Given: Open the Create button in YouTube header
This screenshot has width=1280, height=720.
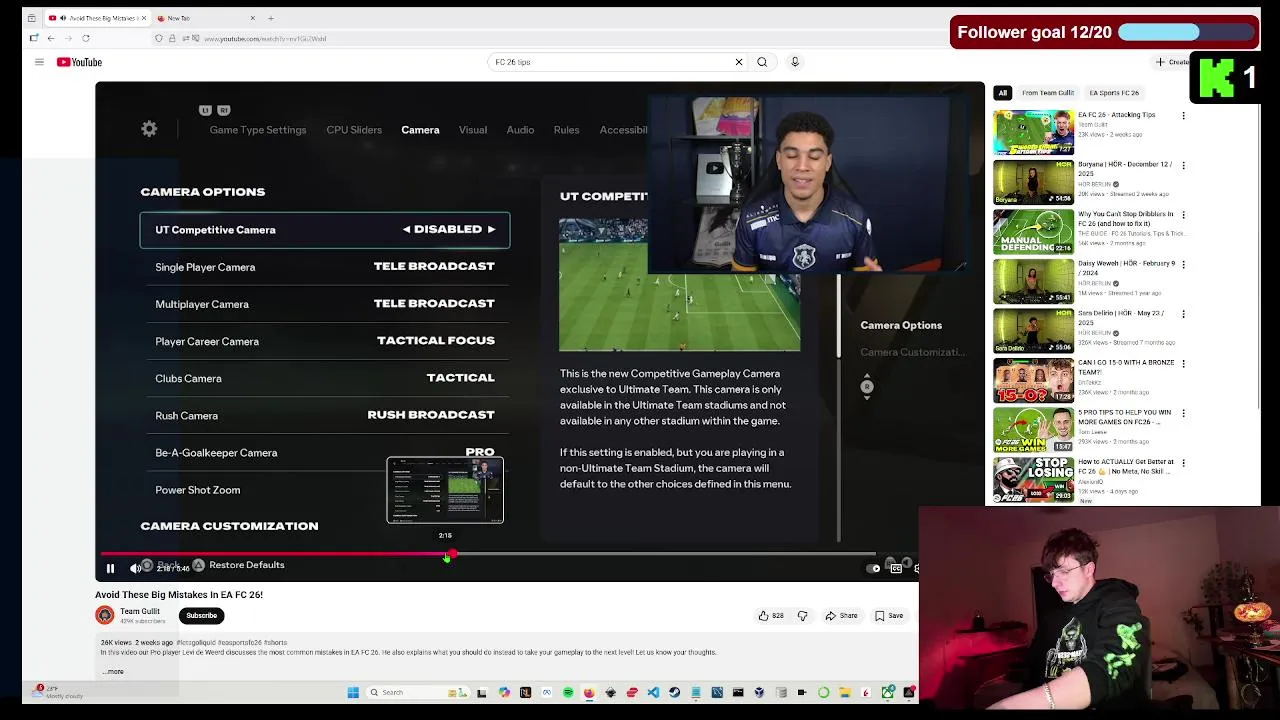Looking at the screenshot, I should (1173, 62).
